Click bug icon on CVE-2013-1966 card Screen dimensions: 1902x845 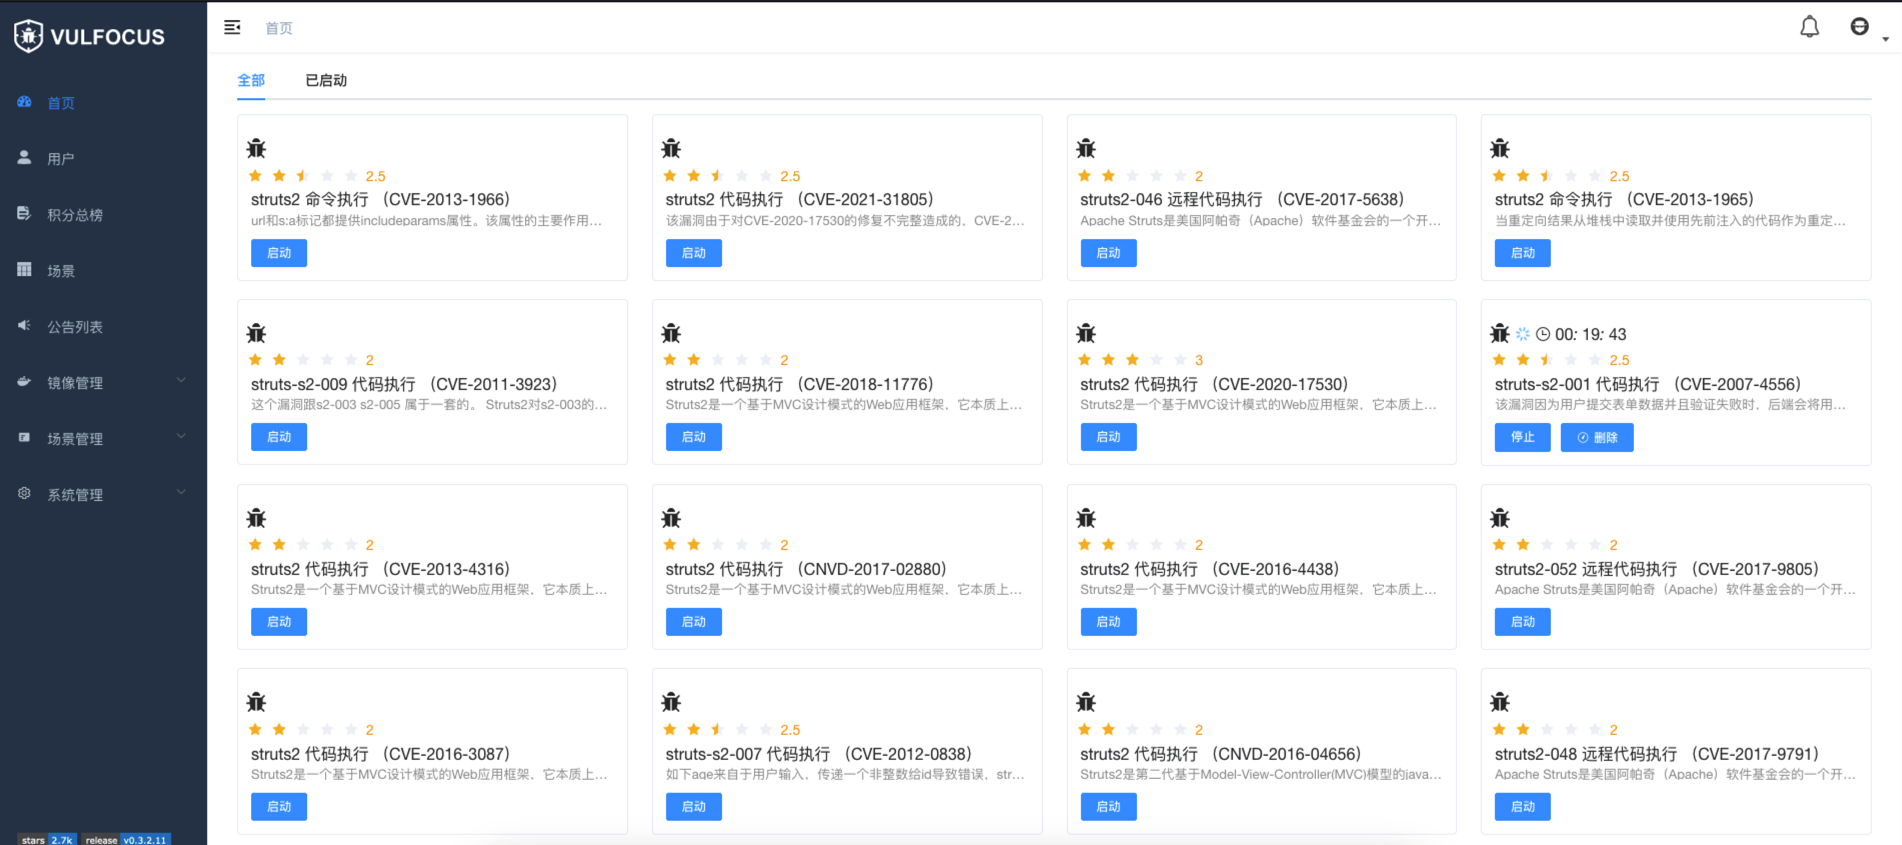pos(257,148)
